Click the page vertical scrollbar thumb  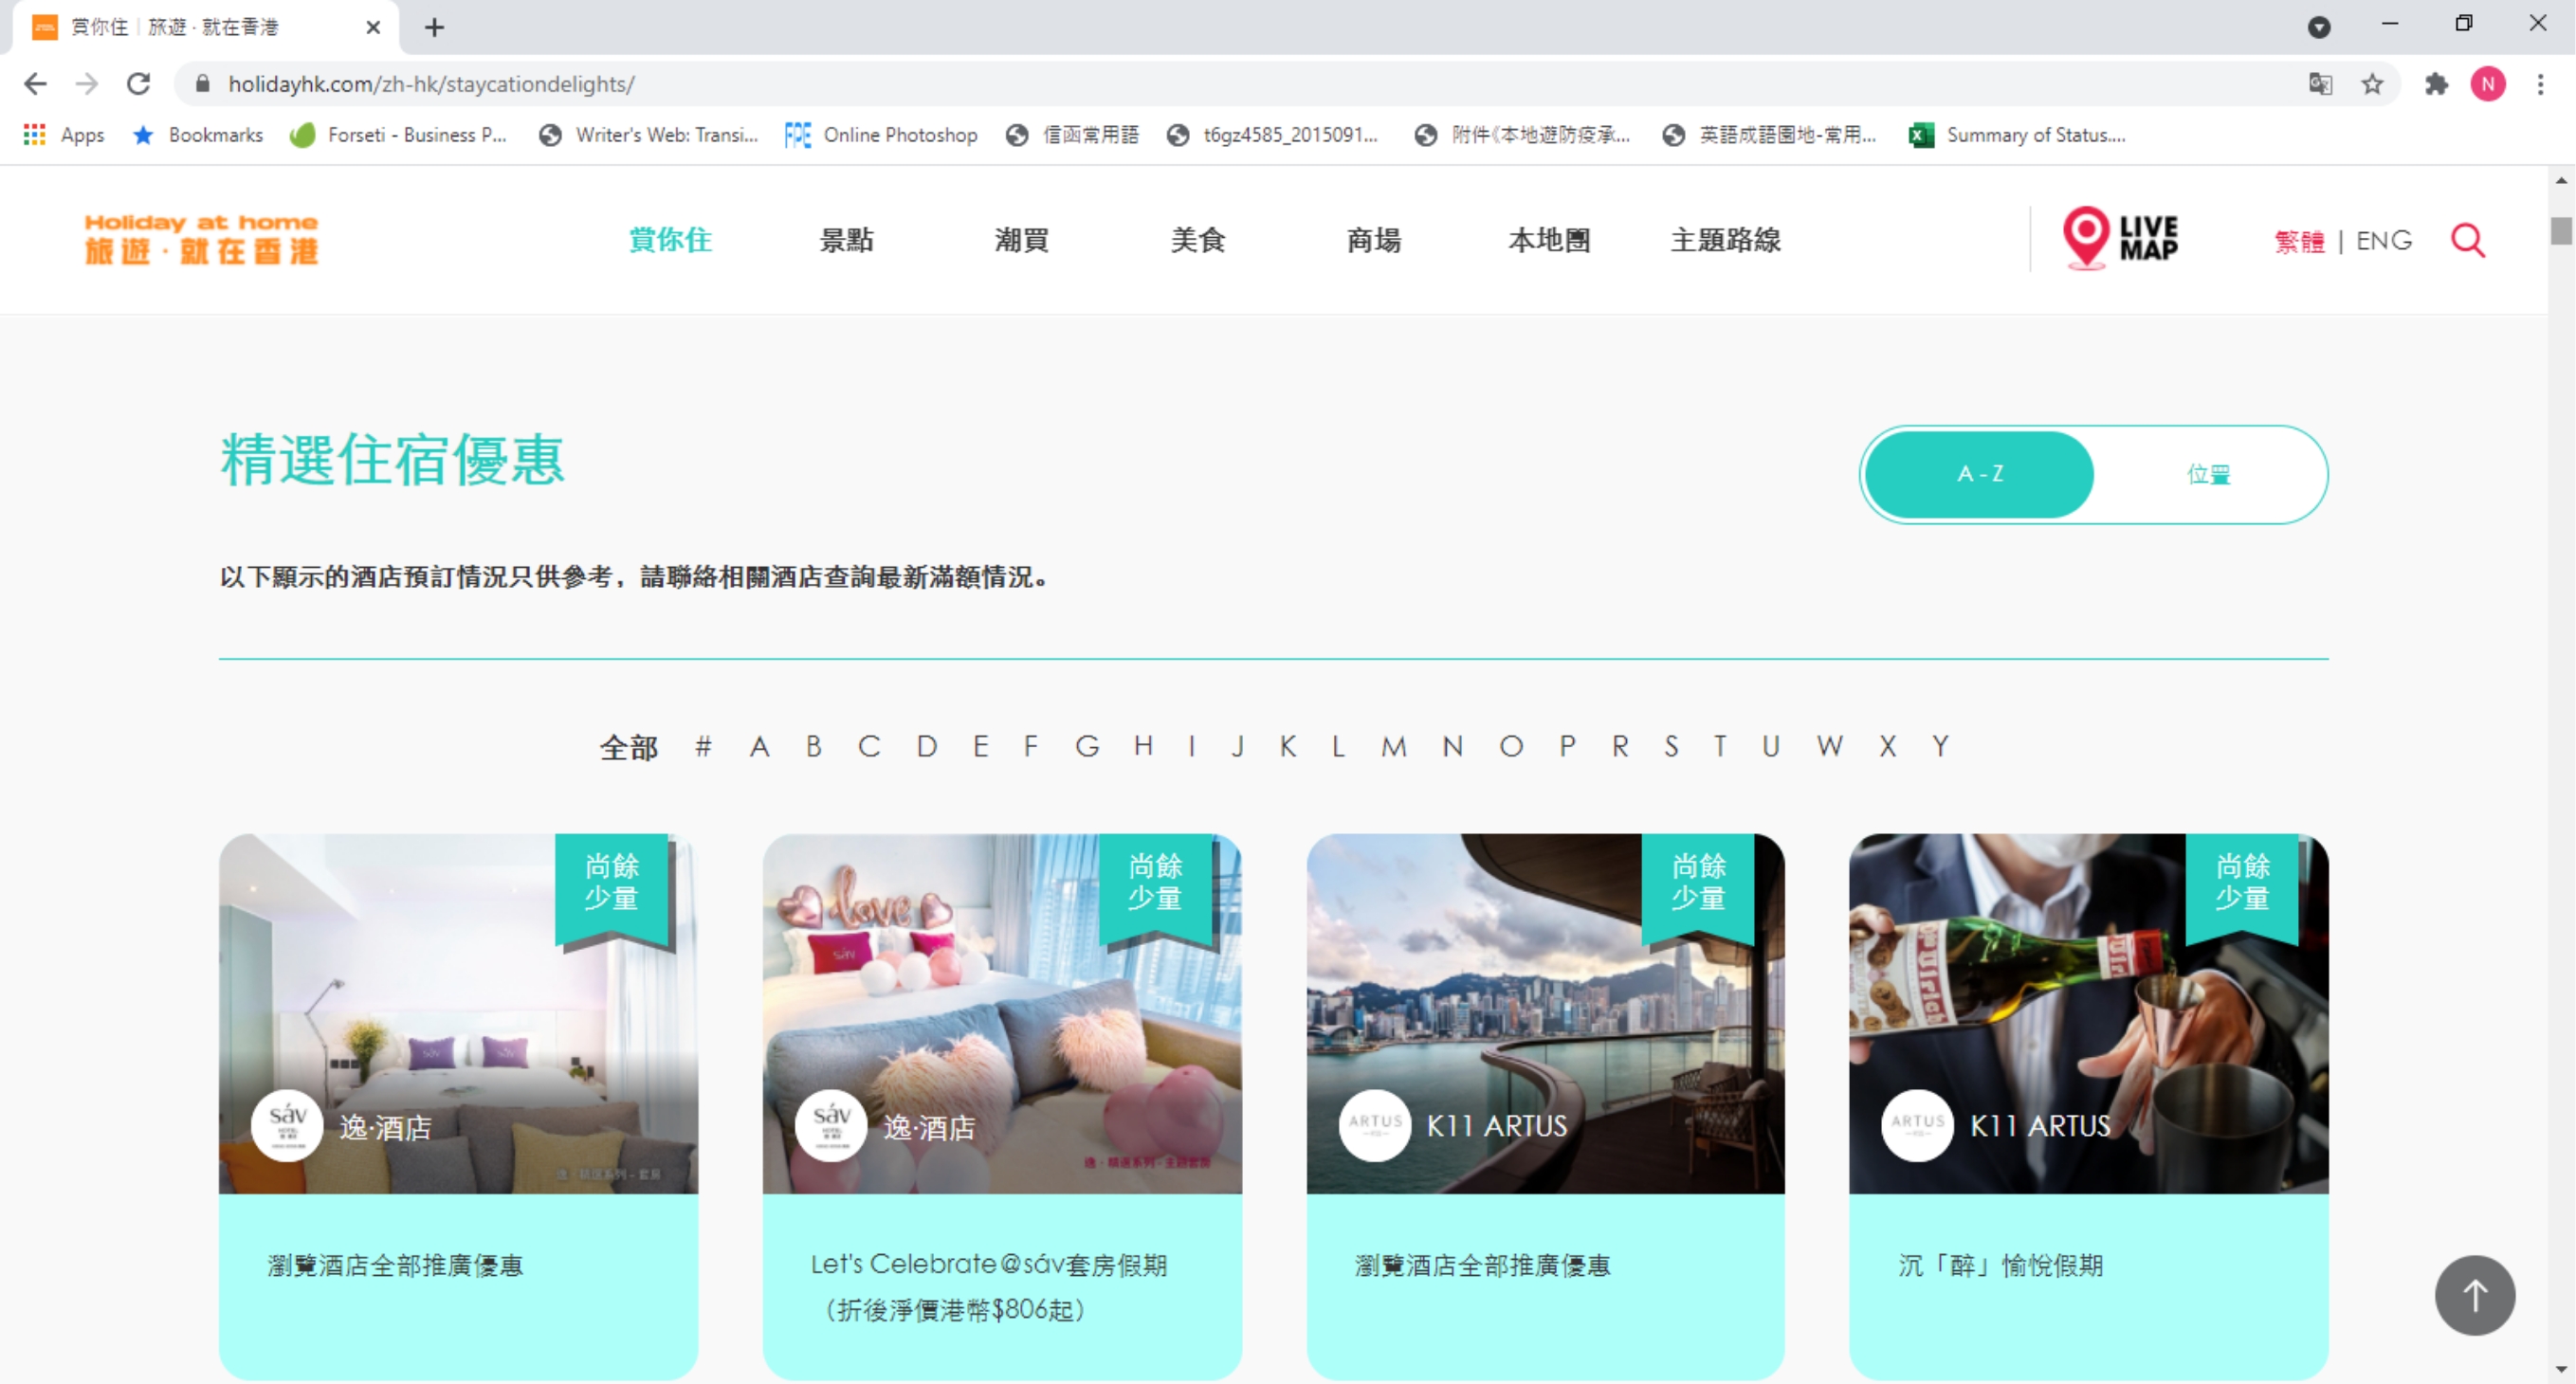click(2560, 230)
